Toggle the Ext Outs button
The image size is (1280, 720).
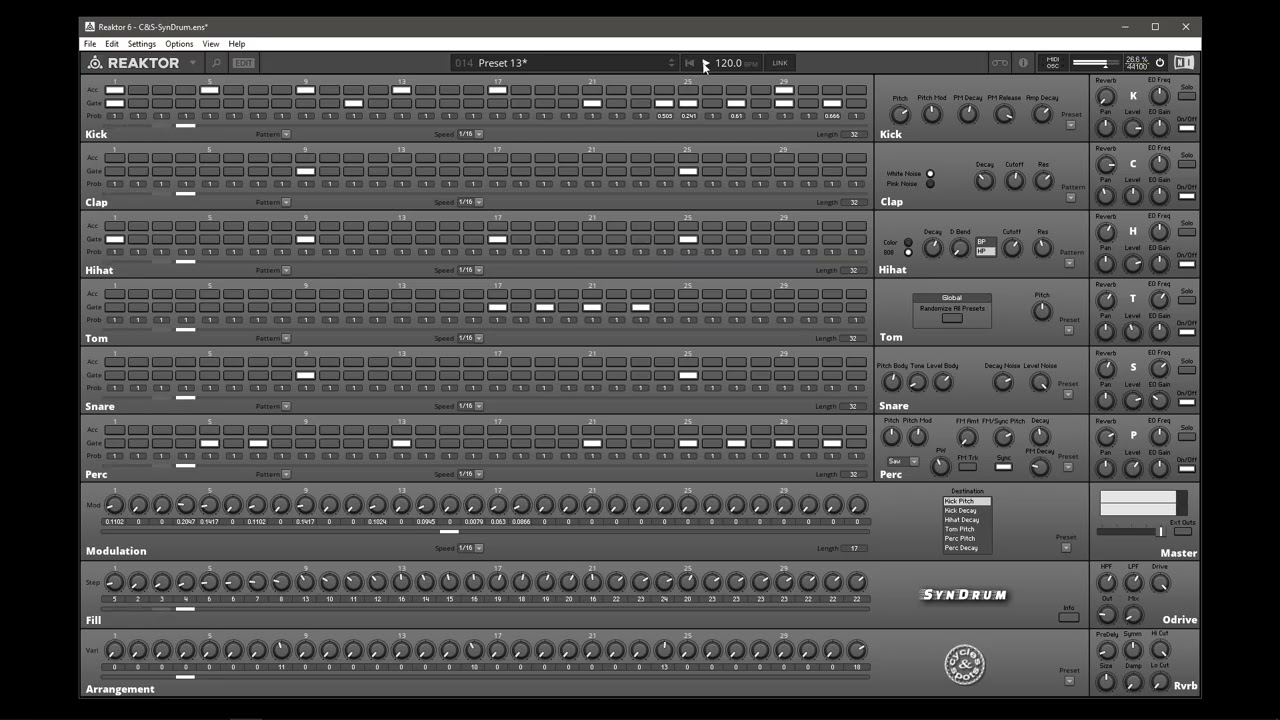[x=1182, y=531]
